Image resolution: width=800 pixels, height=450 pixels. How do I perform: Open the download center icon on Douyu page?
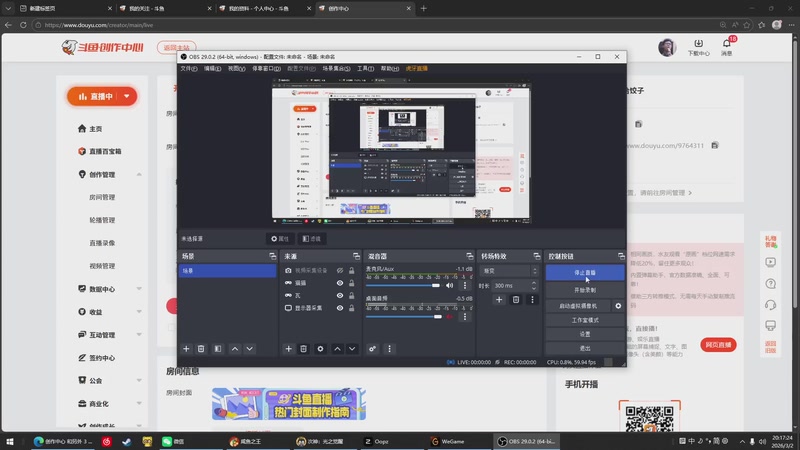point(698,47)
